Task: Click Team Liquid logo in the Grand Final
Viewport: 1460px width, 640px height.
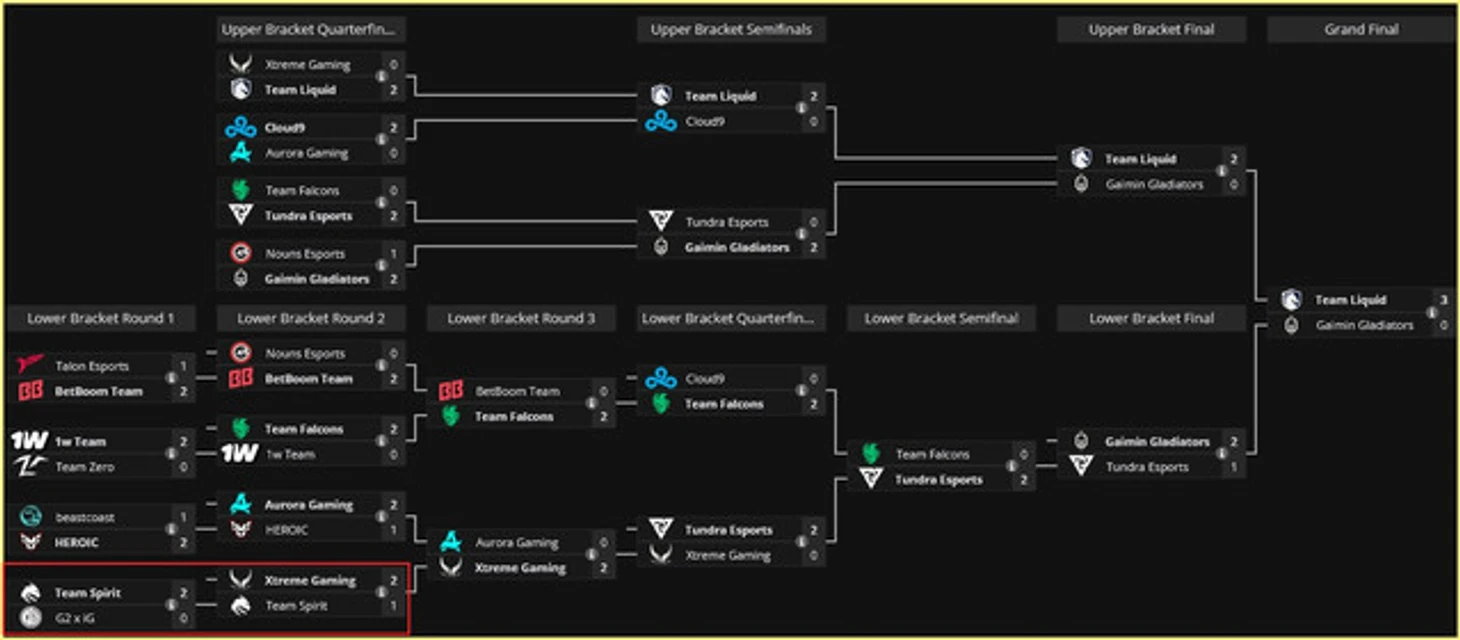Action: tap(1291, 300)
